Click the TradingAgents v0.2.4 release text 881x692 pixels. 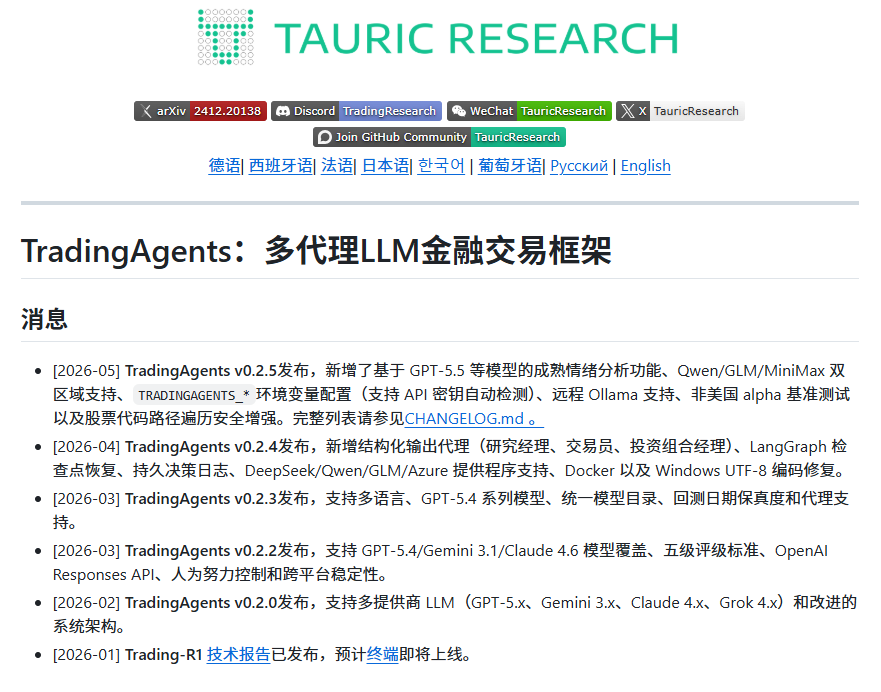click(201, 447)
